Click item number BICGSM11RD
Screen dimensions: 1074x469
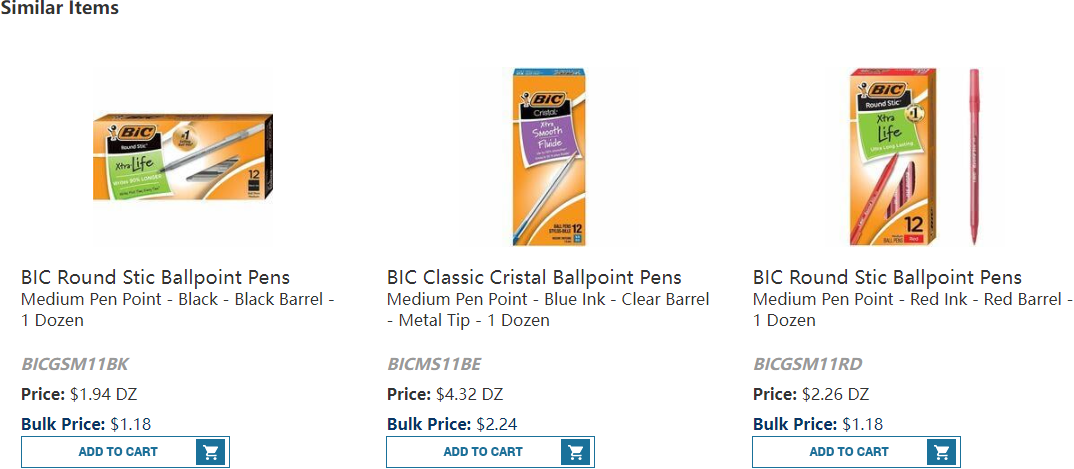[807, 364]
